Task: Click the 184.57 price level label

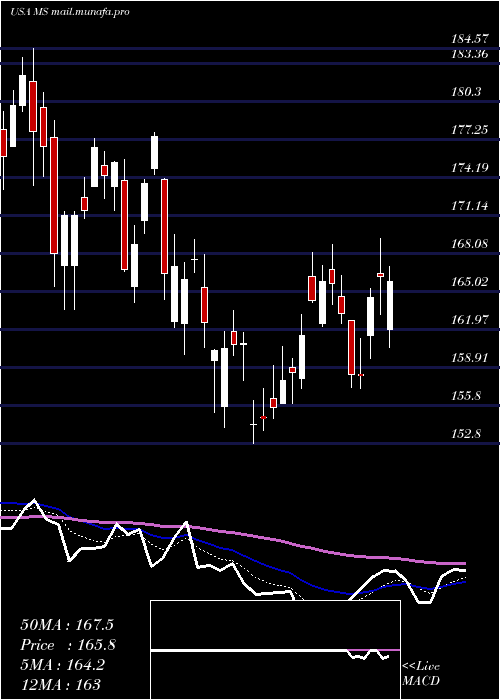Action: point(469,39)
